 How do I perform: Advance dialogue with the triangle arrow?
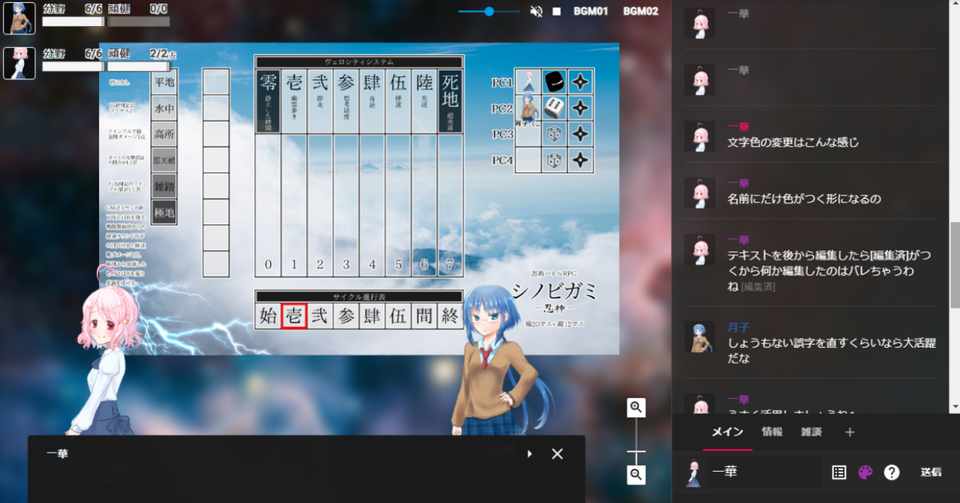click(x=530, y=454)
